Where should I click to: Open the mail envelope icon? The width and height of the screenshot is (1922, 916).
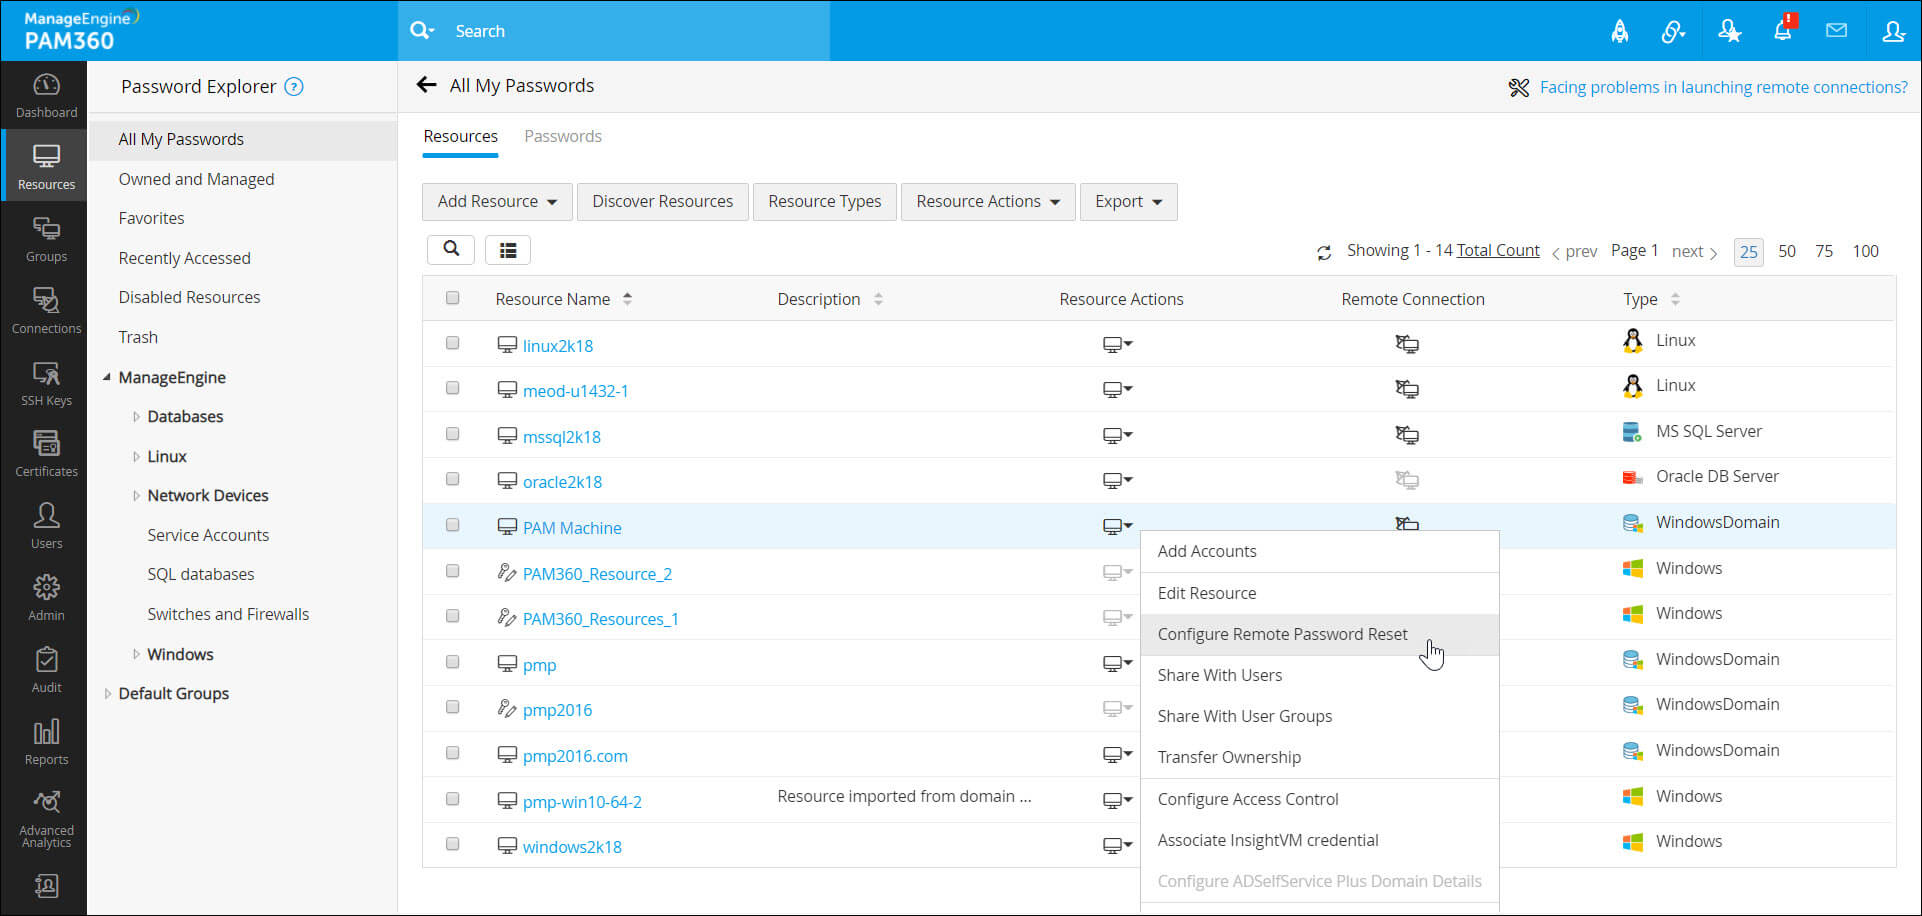pyautogui.click(x=1836, y=31)
